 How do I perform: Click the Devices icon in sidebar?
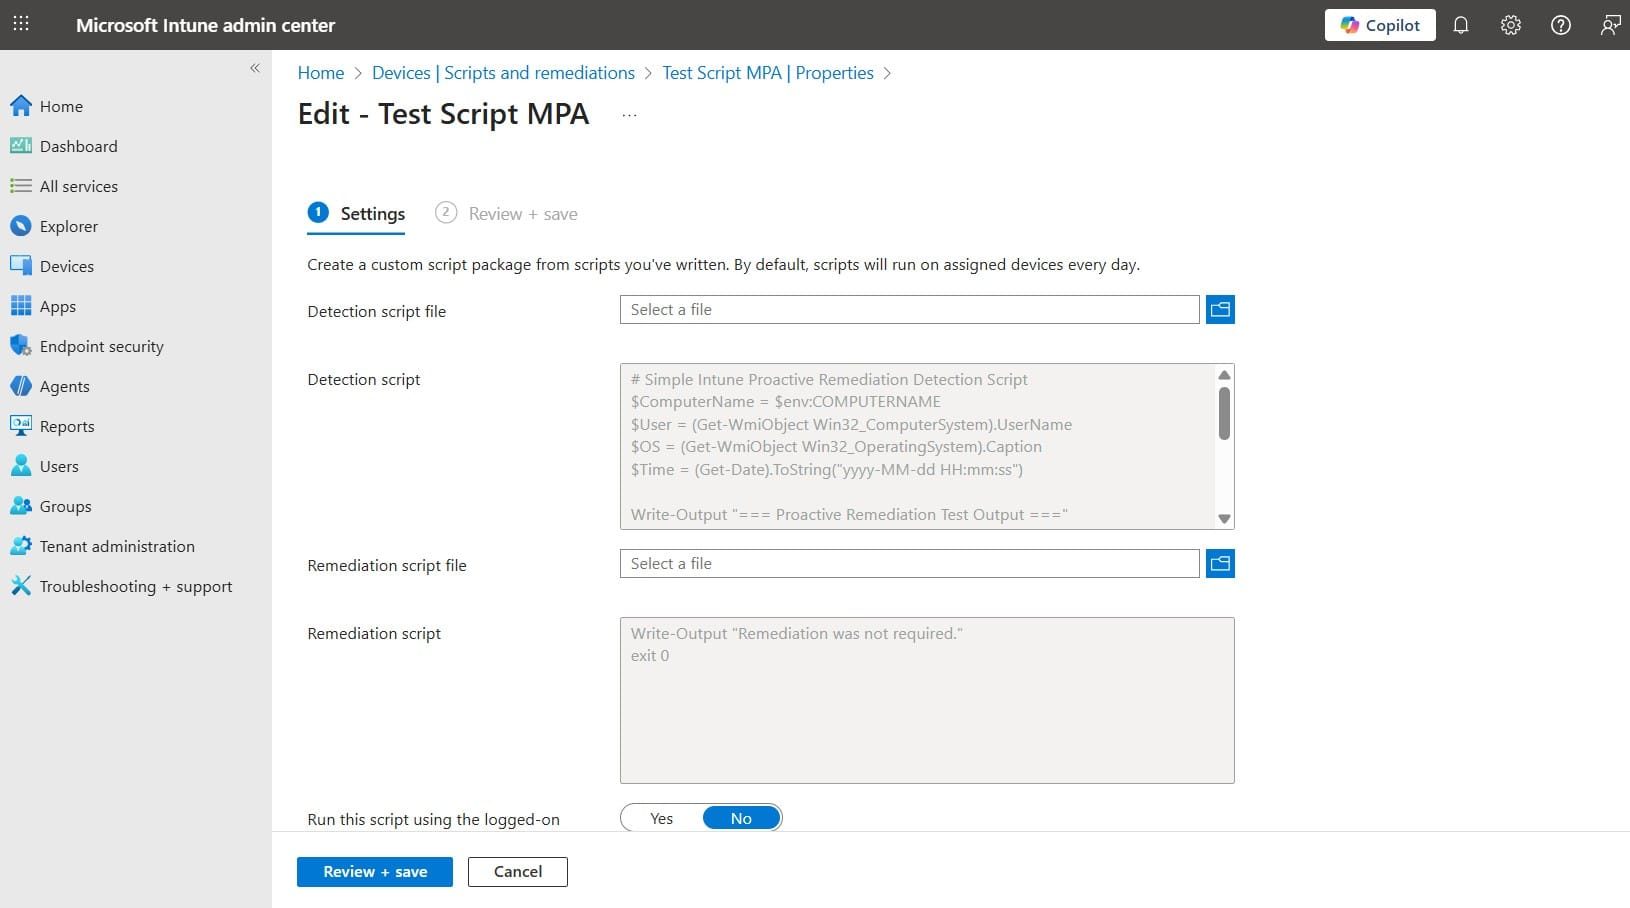21,266
